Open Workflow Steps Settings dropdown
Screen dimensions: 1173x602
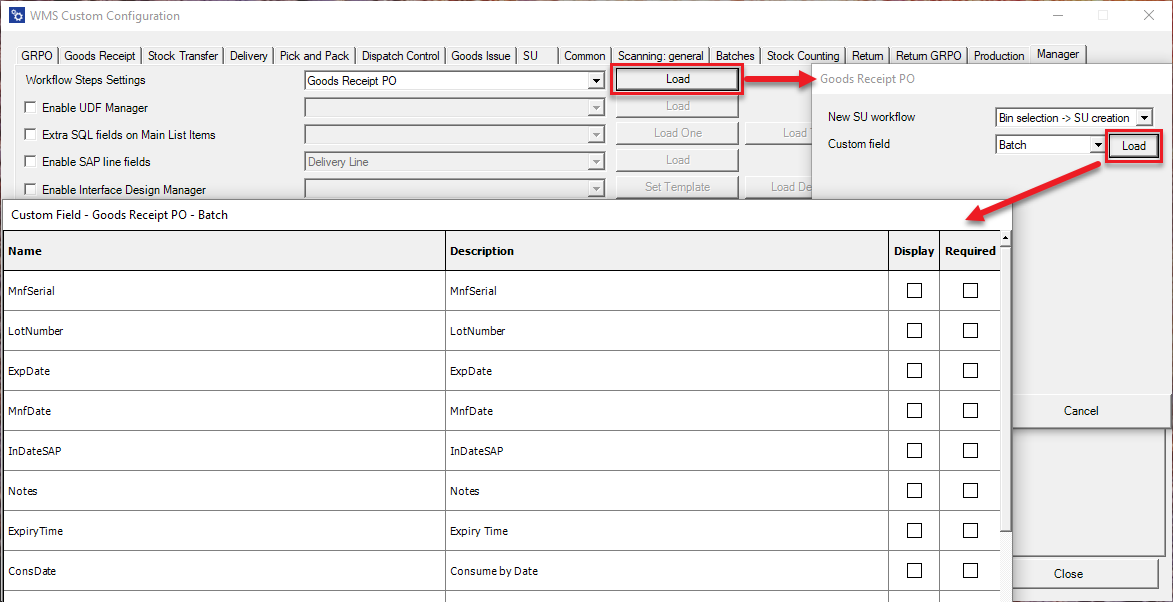coord(596,81)
